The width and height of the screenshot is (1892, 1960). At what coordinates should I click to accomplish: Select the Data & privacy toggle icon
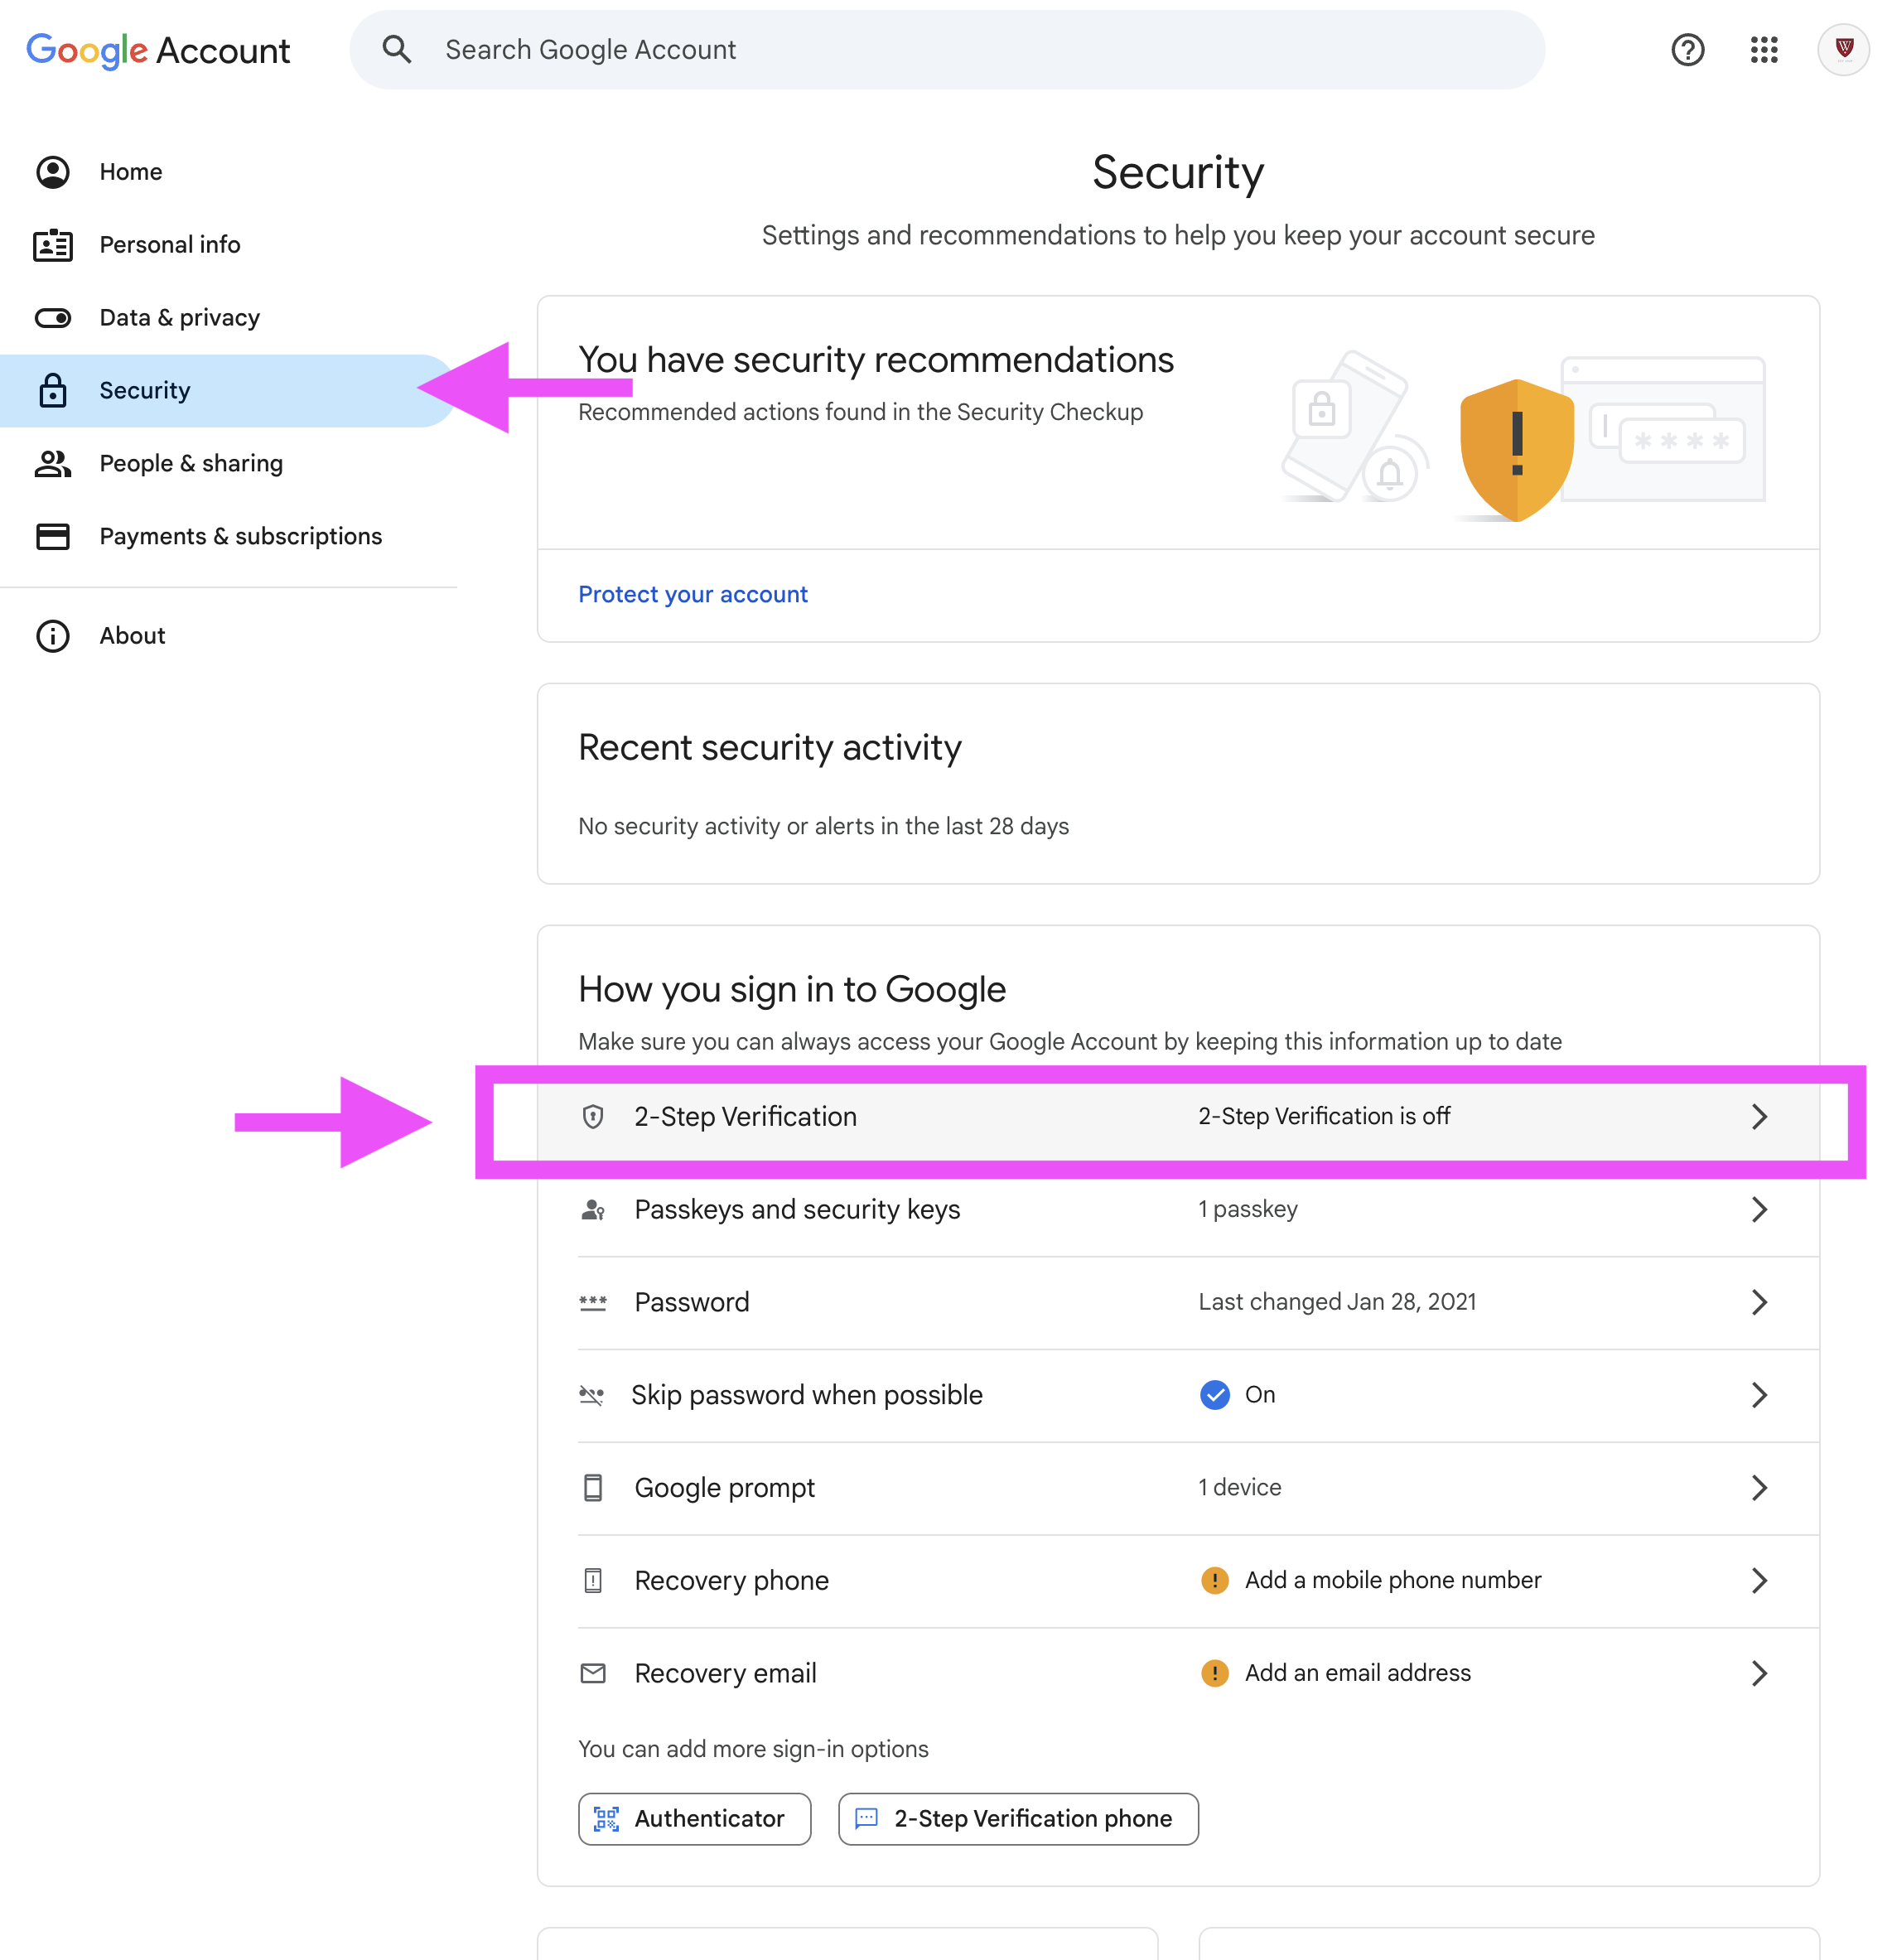(x=53, y=317)
